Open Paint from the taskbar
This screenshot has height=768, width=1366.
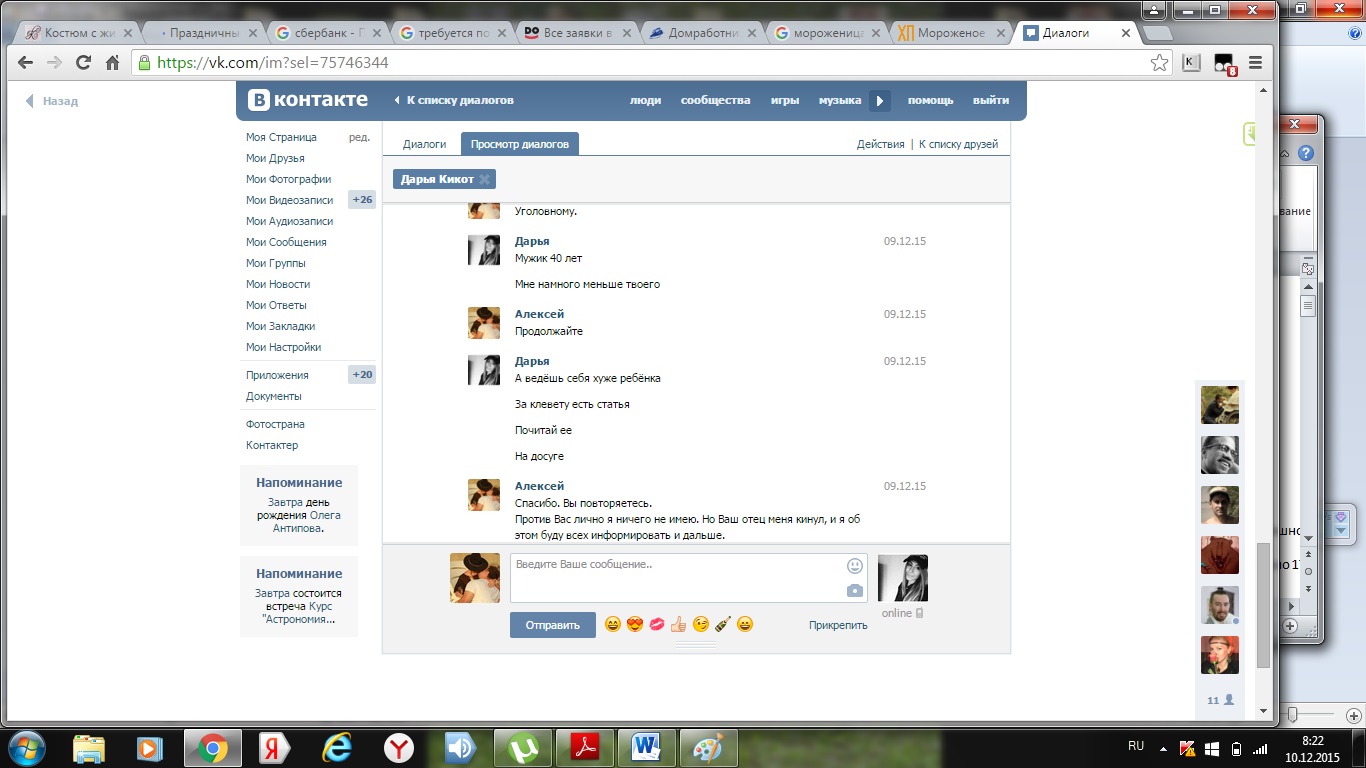coord(708,748)
